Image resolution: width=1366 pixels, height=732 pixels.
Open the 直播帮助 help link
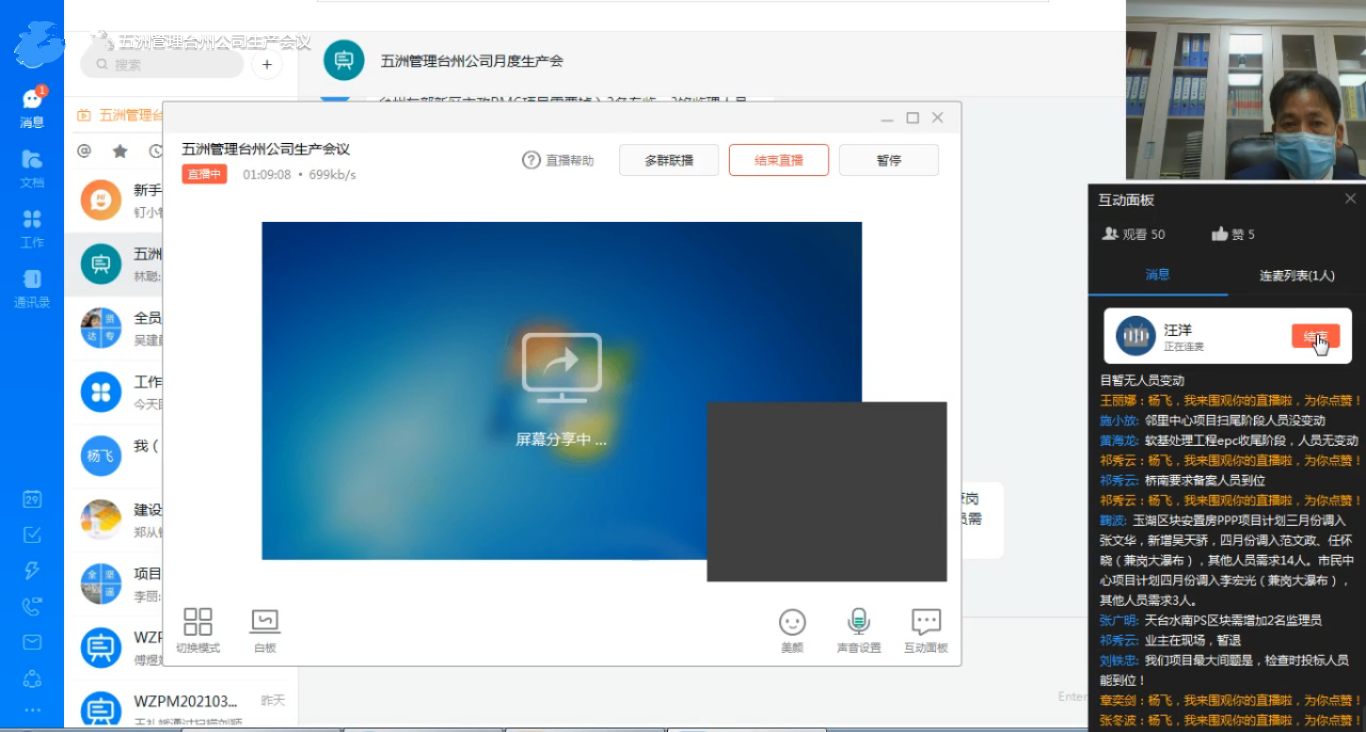click(558, 160)
